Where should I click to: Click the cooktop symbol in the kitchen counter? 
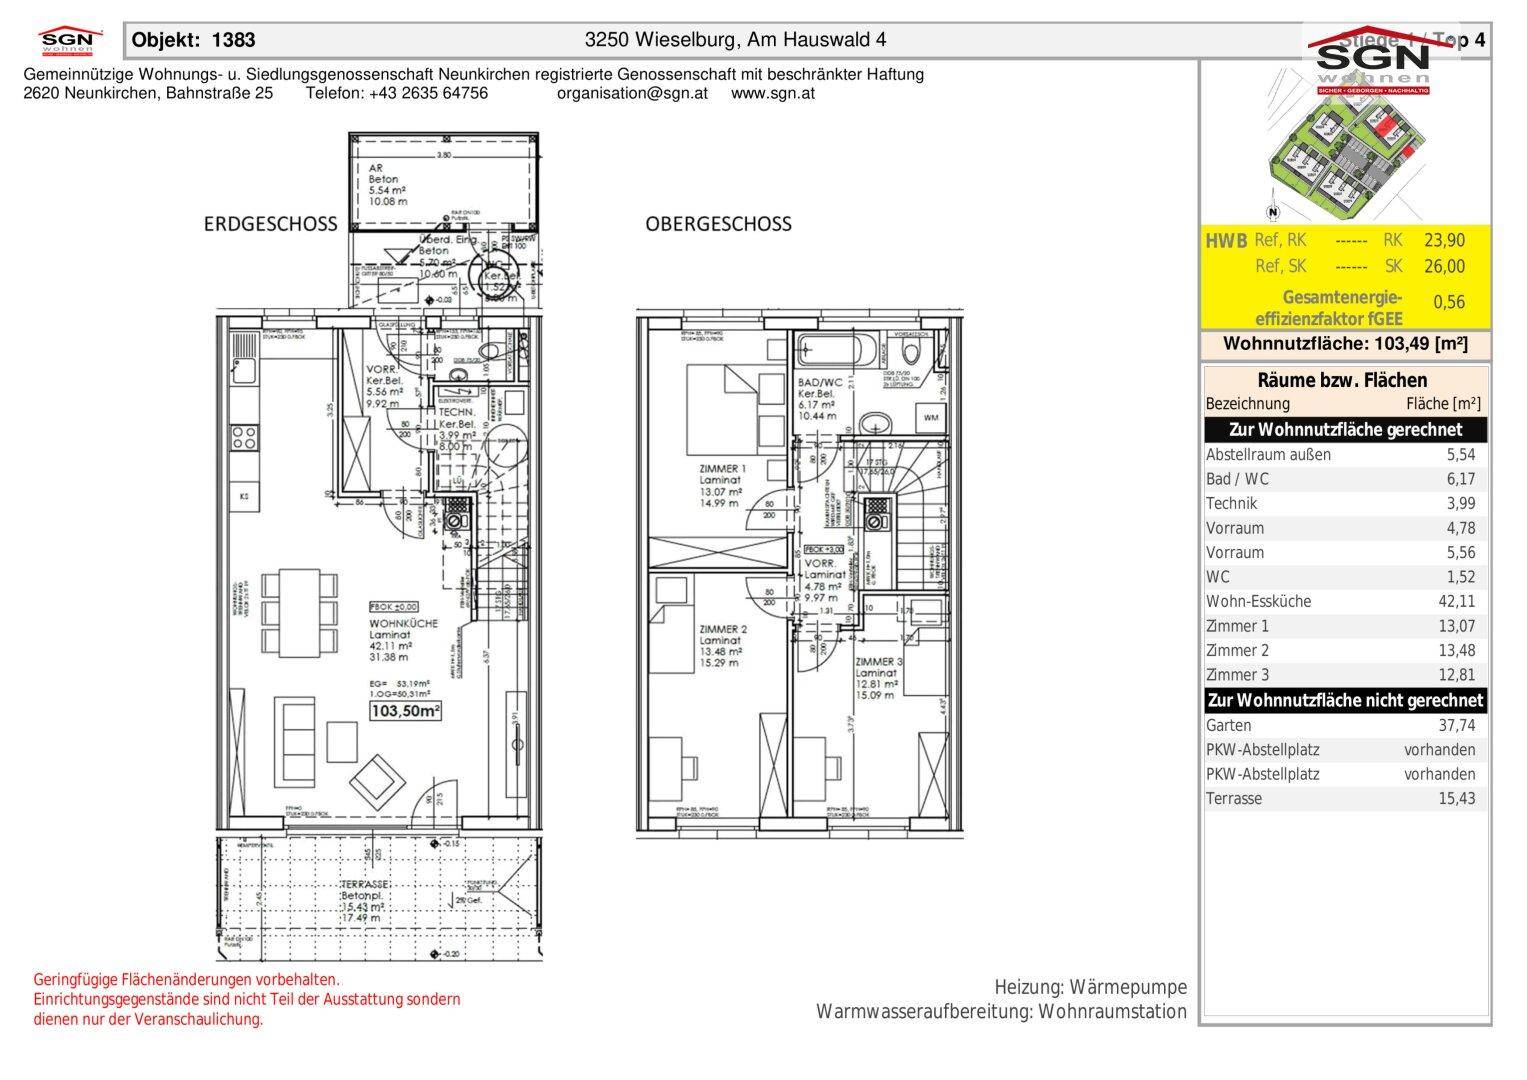pos(244,438)
